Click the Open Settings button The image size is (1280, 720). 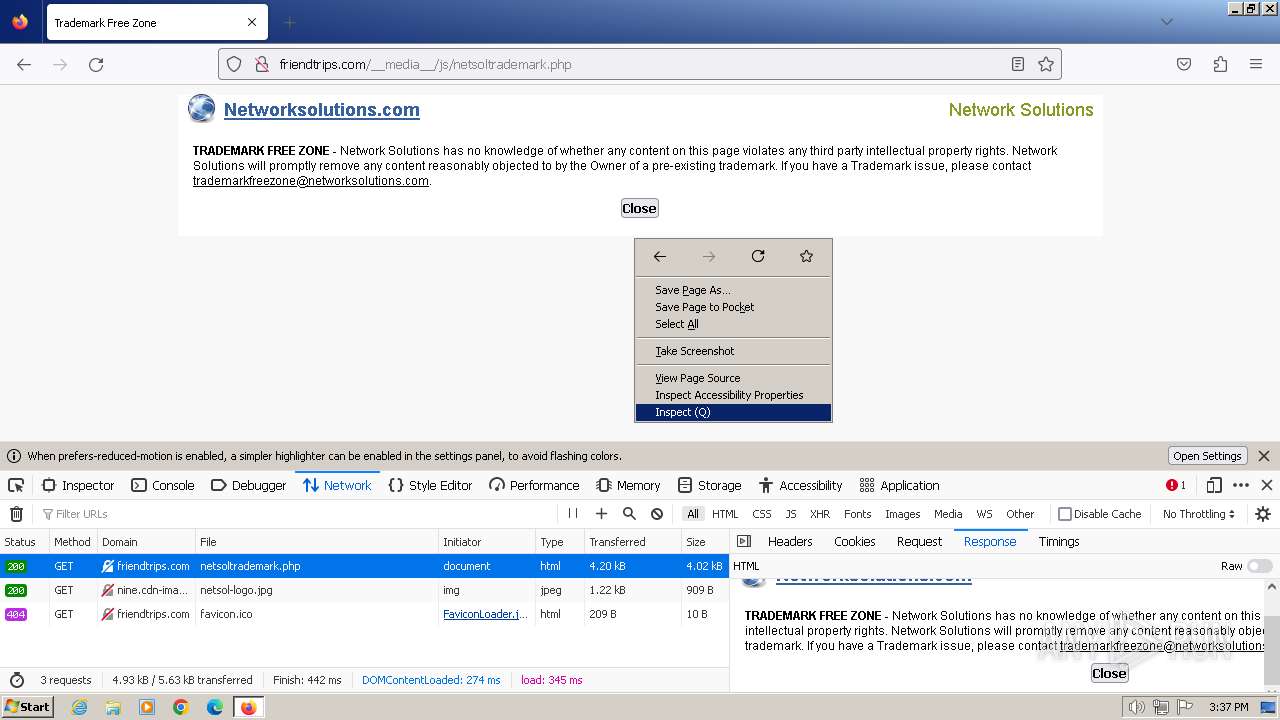pos(1207,456)
